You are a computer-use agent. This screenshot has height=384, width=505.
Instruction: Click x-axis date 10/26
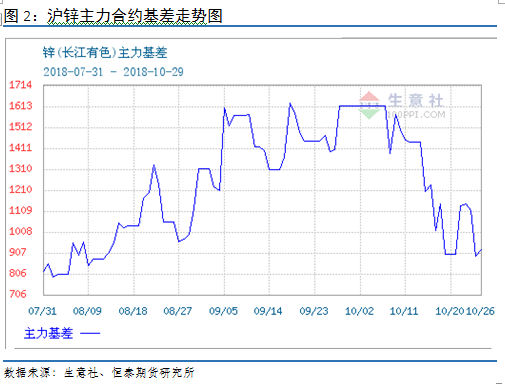(480, 311)
